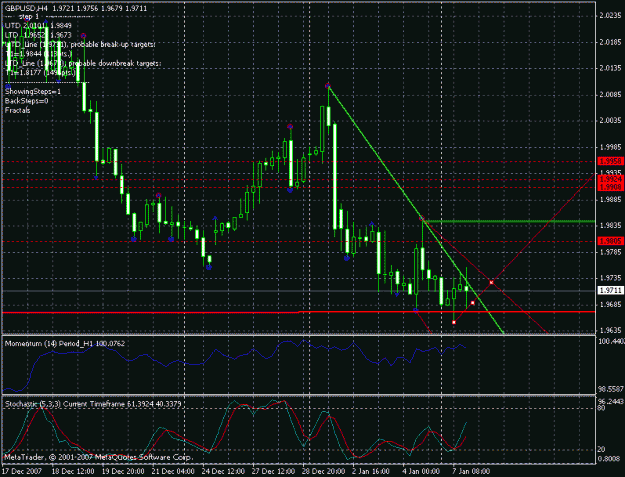Click the '19 Dec 20:00' time axis label

(x=123, y=471)
